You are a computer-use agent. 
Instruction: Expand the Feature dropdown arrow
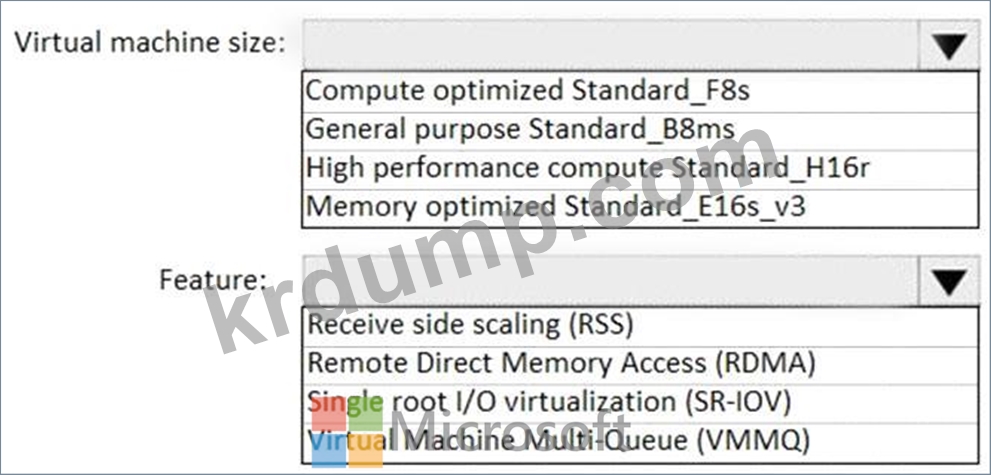tap(949, 281)
